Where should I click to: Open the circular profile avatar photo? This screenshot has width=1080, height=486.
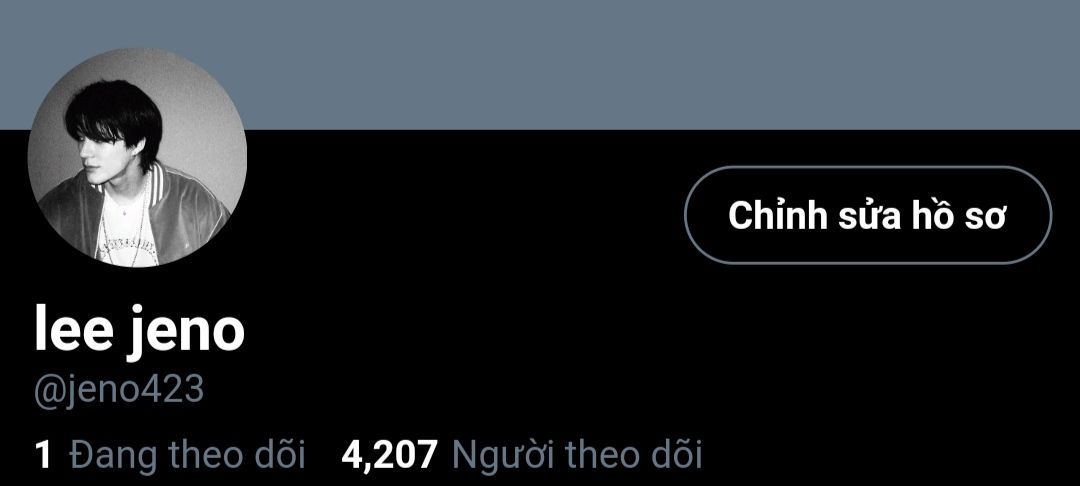tap(137, 158)
